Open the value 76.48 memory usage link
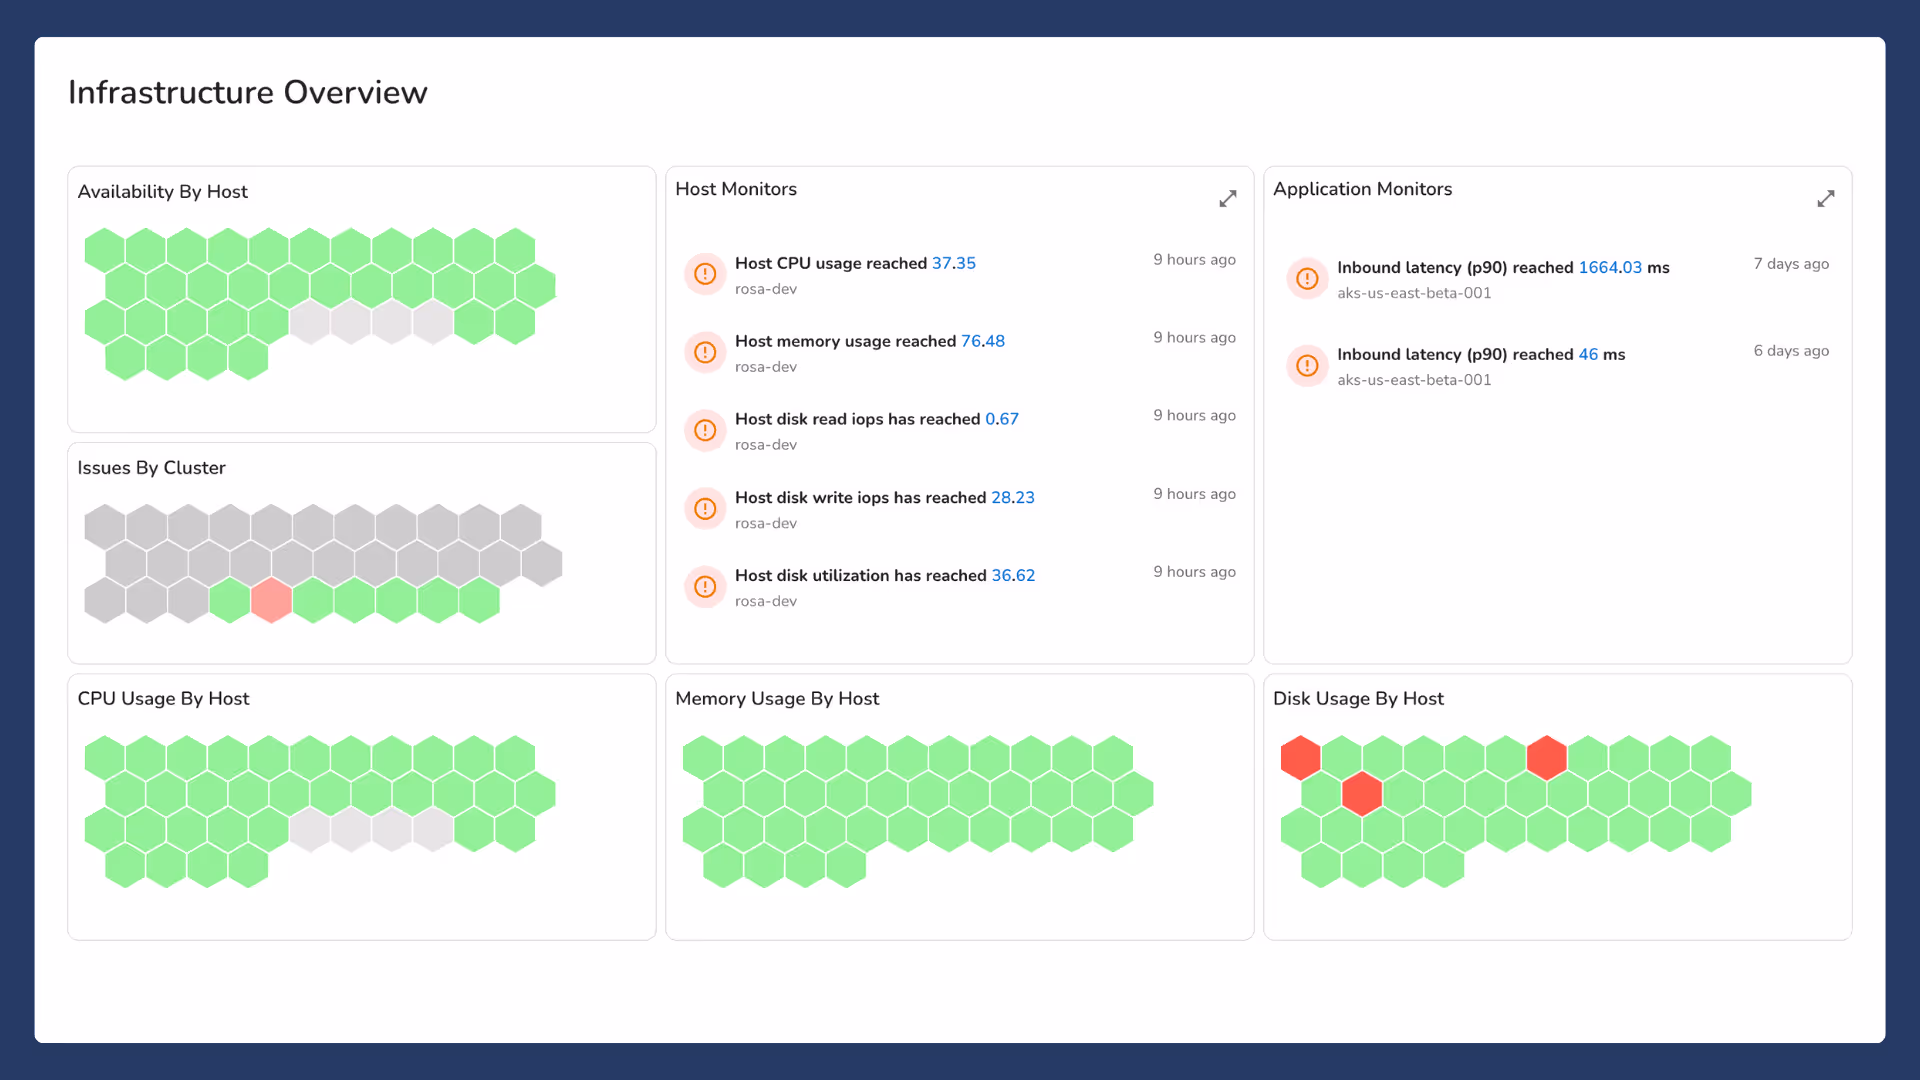 click(x=983, y=341)
